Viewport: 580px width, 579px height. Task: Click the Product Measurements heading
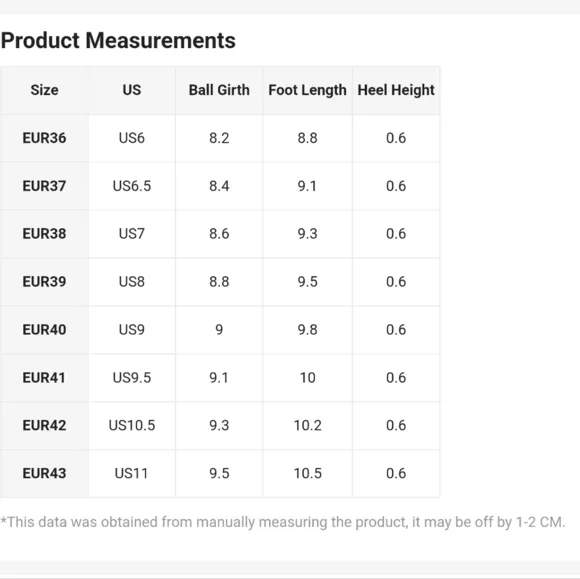click(x=118, y=40)
